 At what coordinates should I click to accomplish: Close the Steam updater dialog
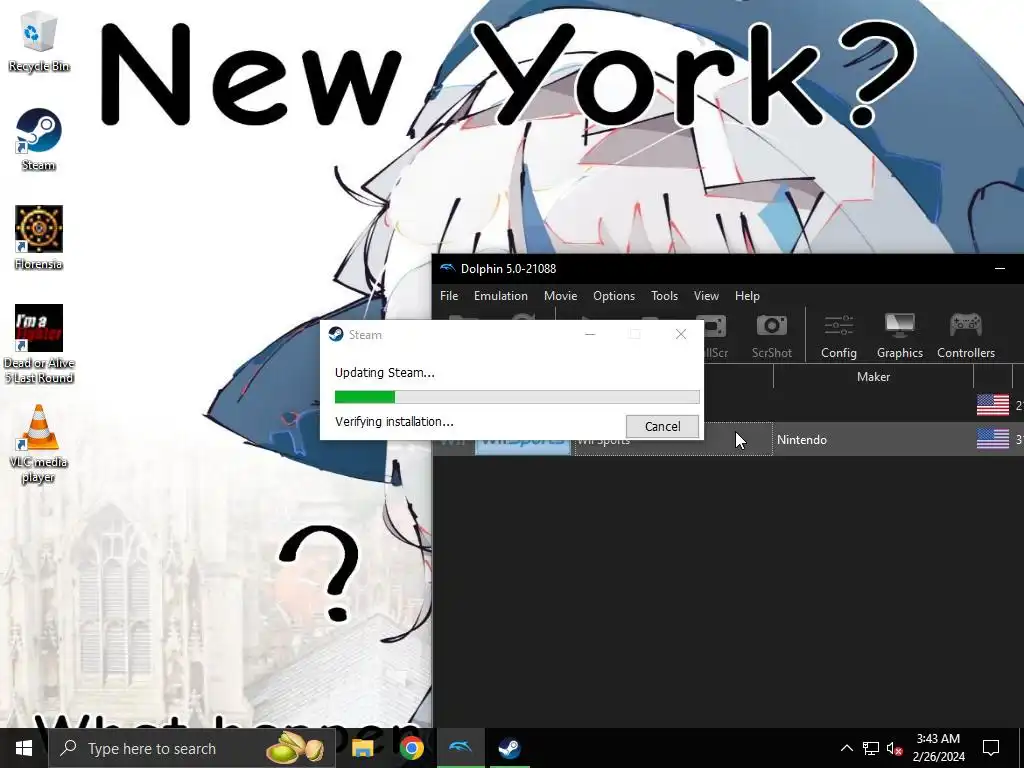pos(680,334)
